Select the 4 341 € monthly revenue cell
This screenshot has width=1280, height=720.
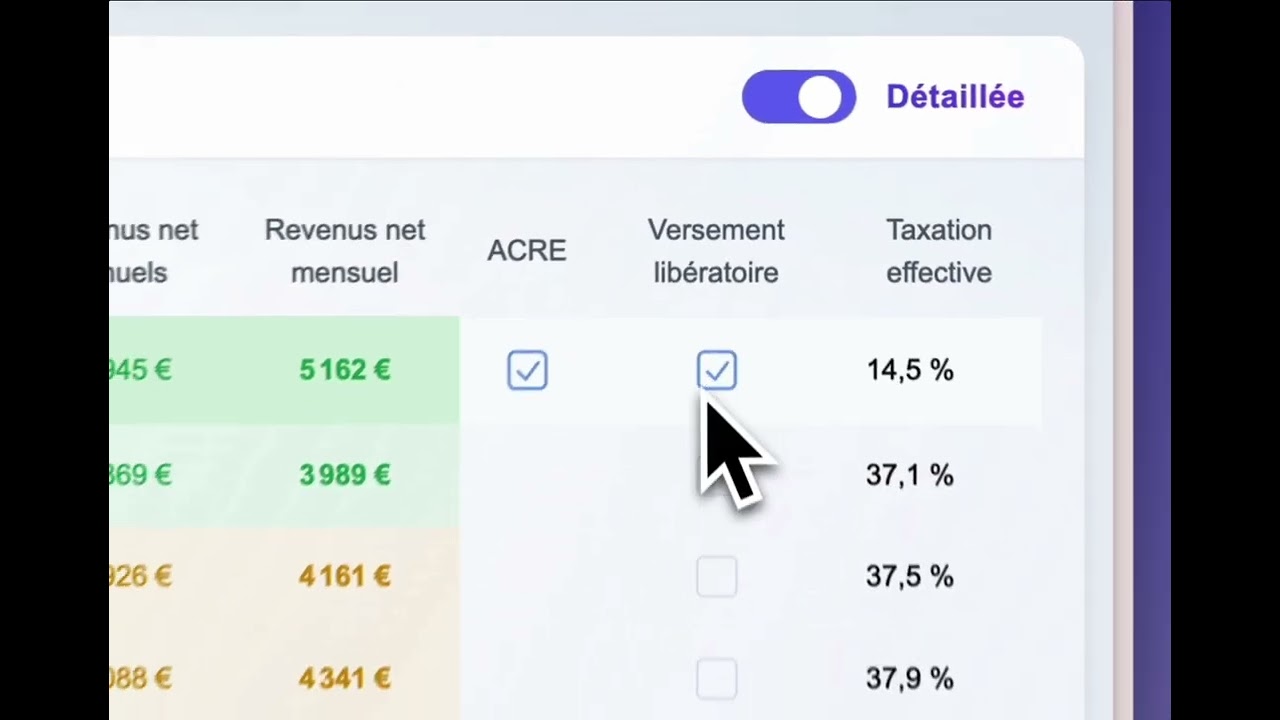pyautogui.click(x=345, y=679)
